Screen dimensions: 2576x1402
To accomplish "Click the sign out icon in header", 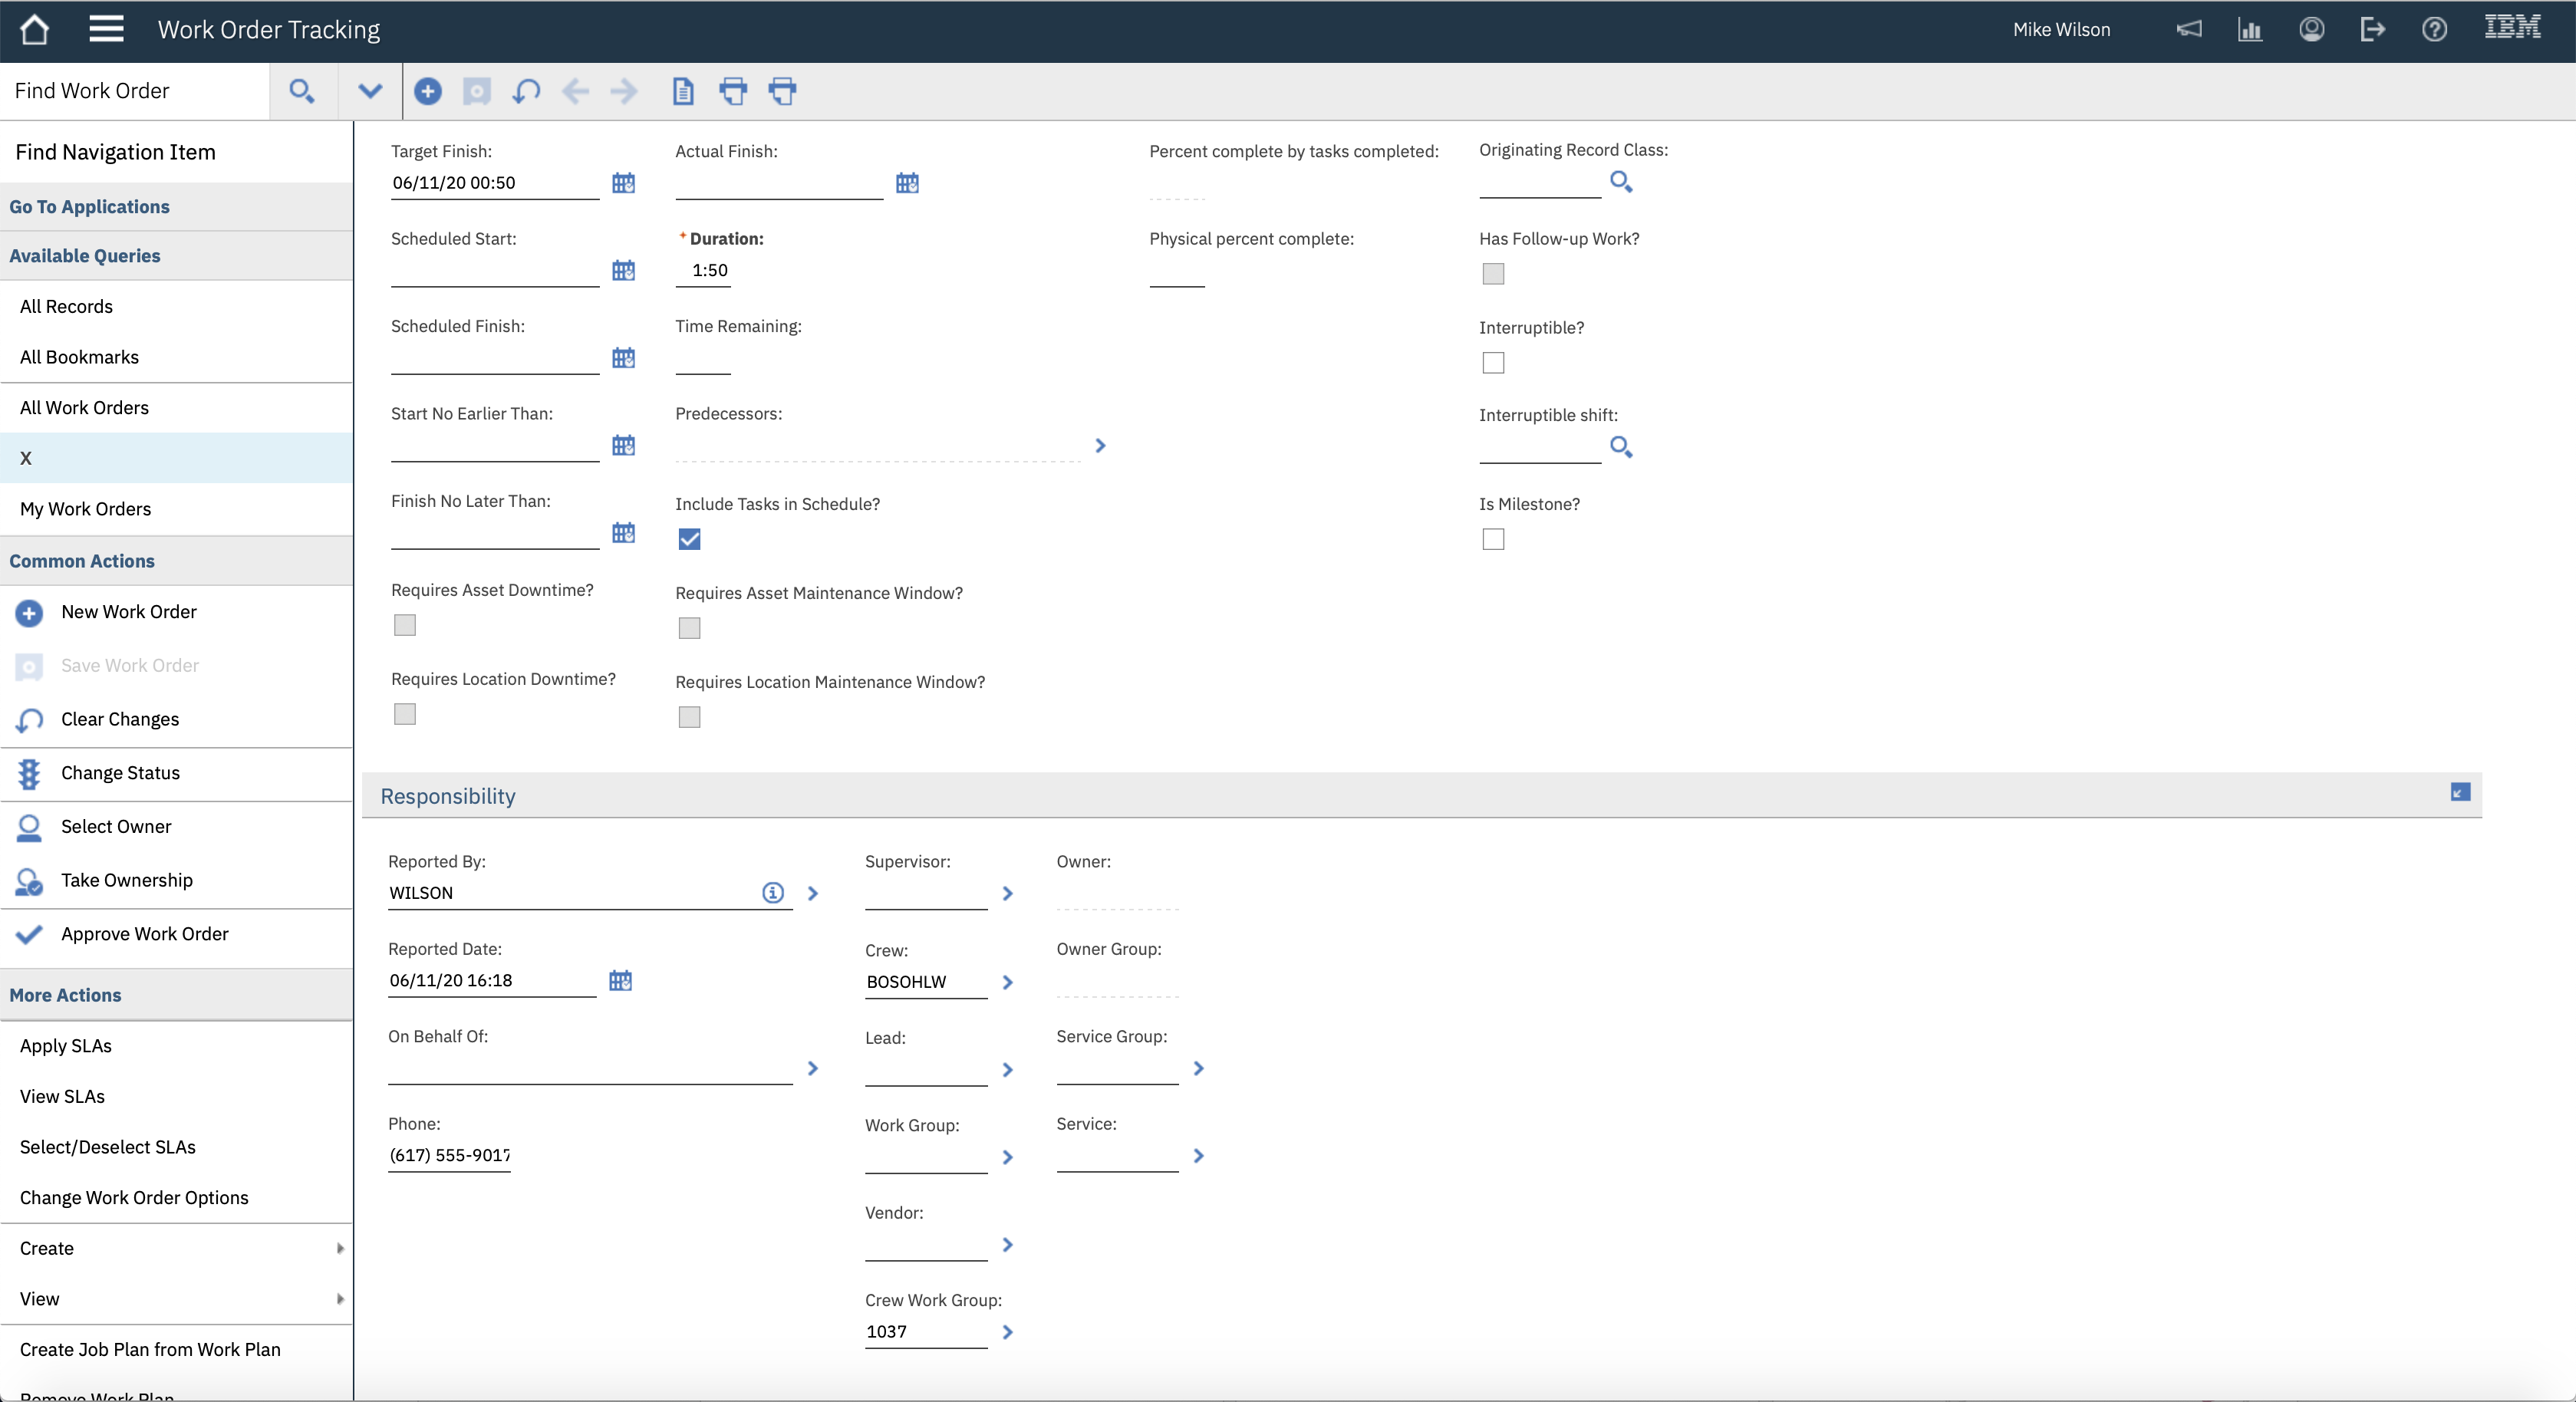I will pos(2372,30).
